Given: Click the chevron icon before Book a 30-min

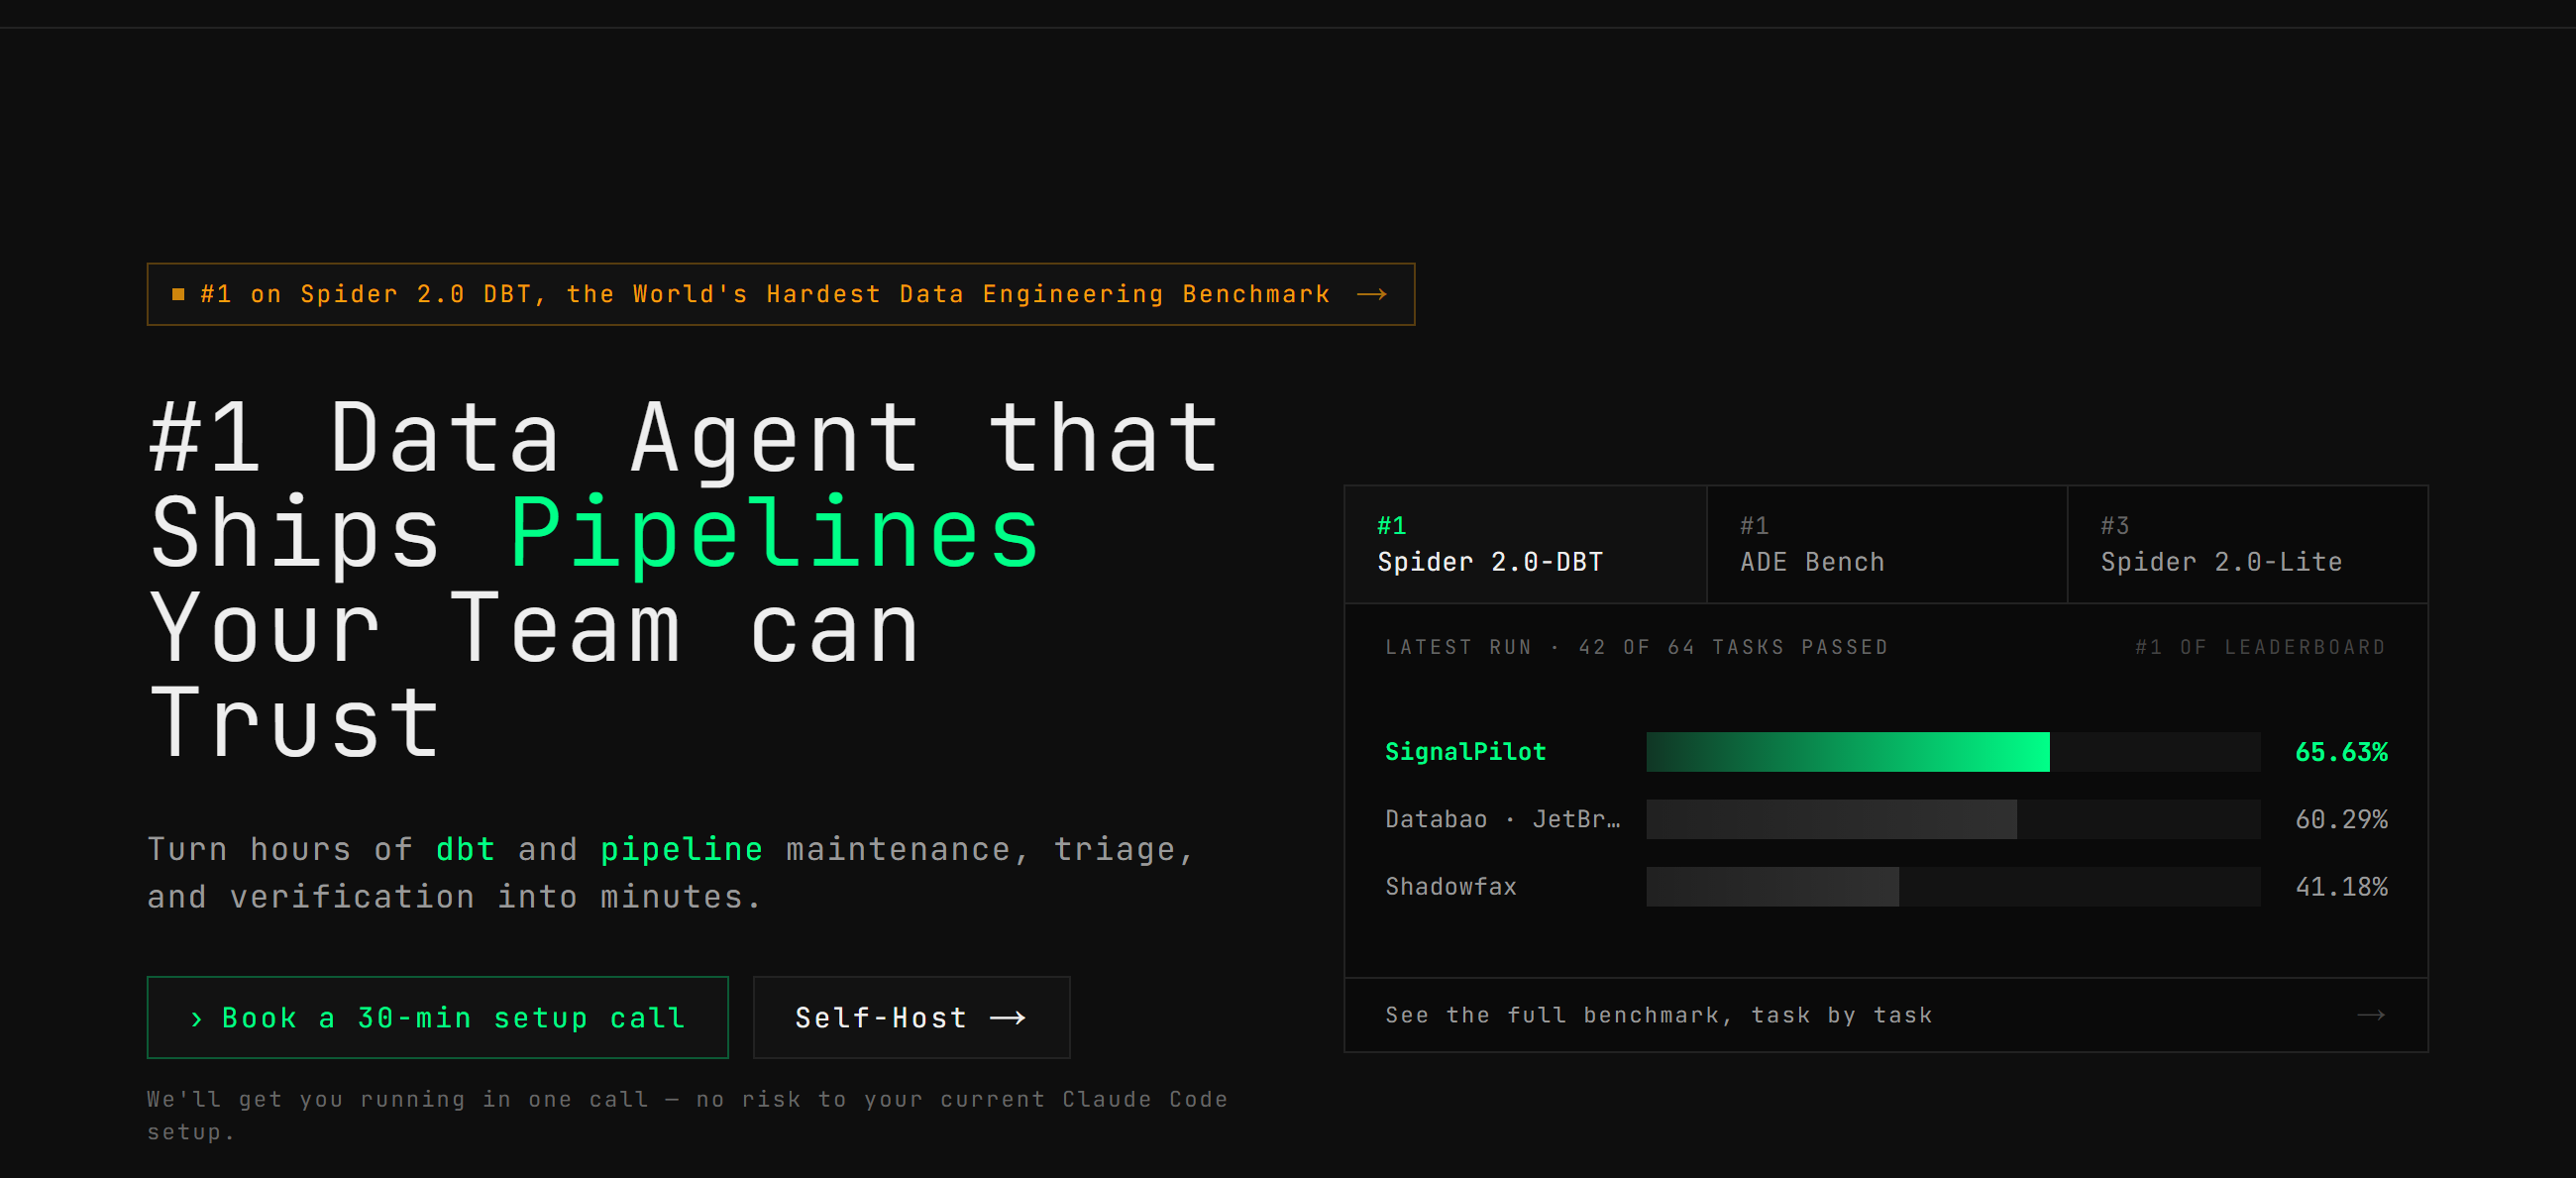Looking at the screenshot, I should pos(196,1018).
